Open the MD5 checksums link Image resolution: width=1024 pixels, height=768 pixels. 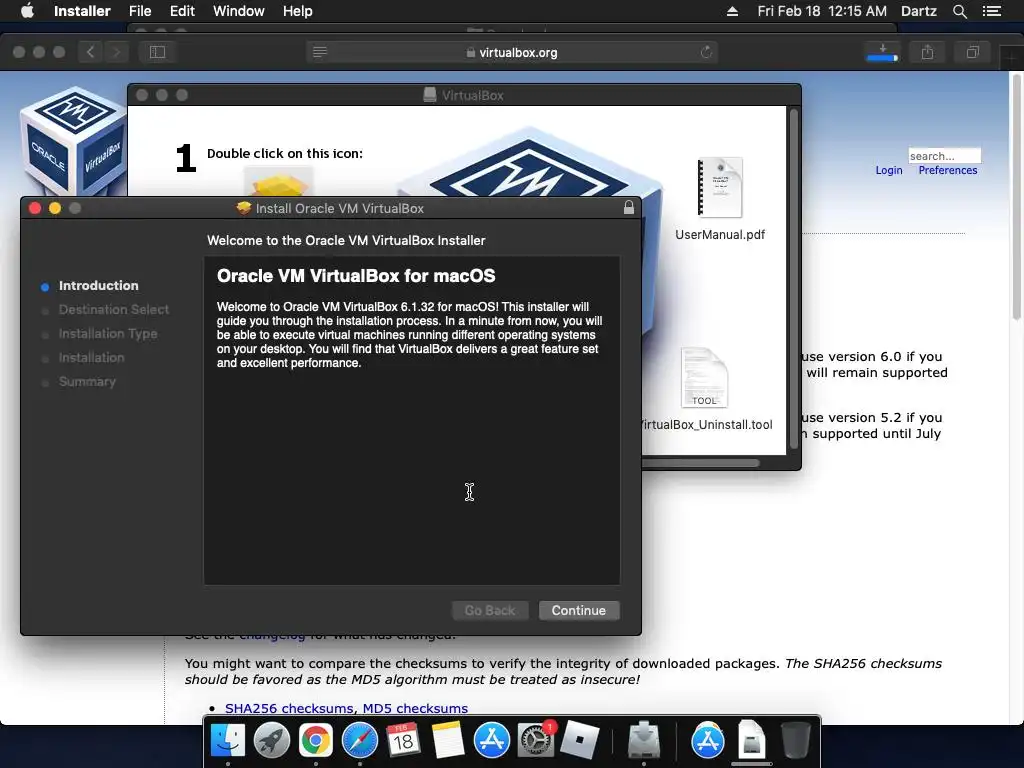point(415,708)
